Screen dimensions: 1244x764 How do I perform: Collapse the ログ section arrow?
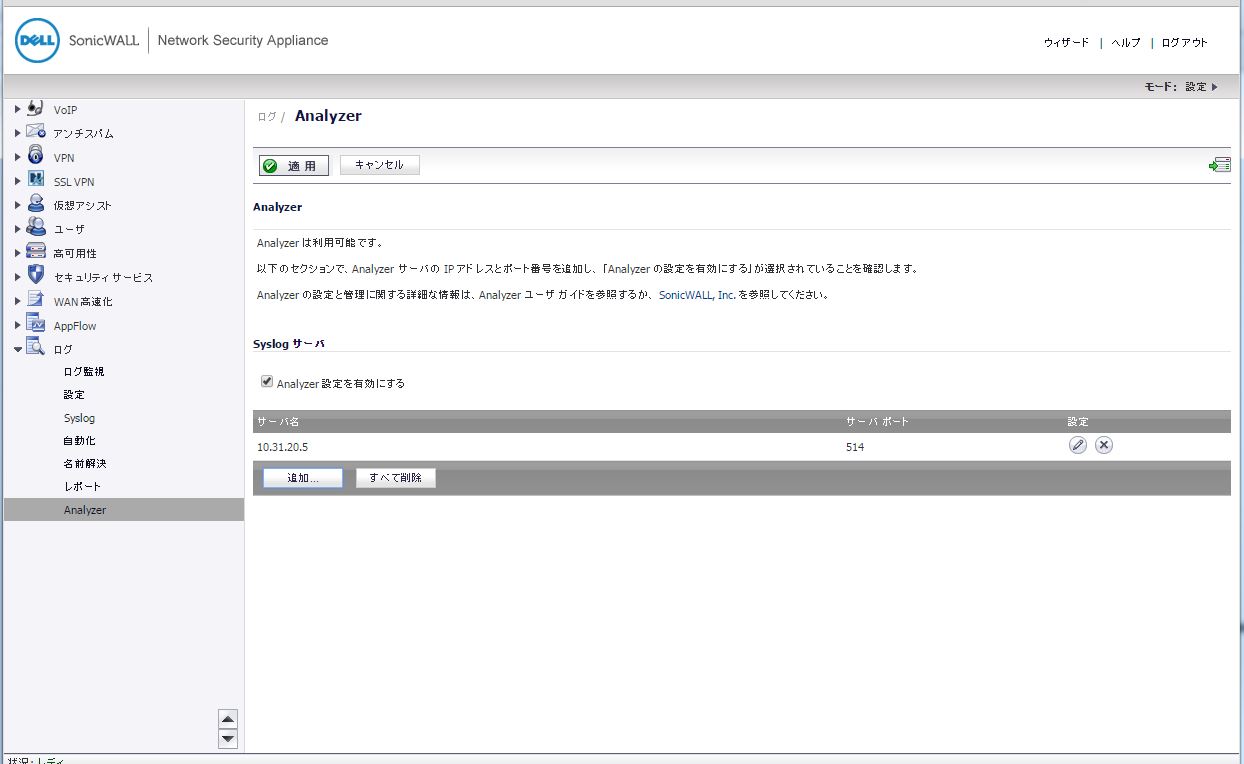click(17, 349)
